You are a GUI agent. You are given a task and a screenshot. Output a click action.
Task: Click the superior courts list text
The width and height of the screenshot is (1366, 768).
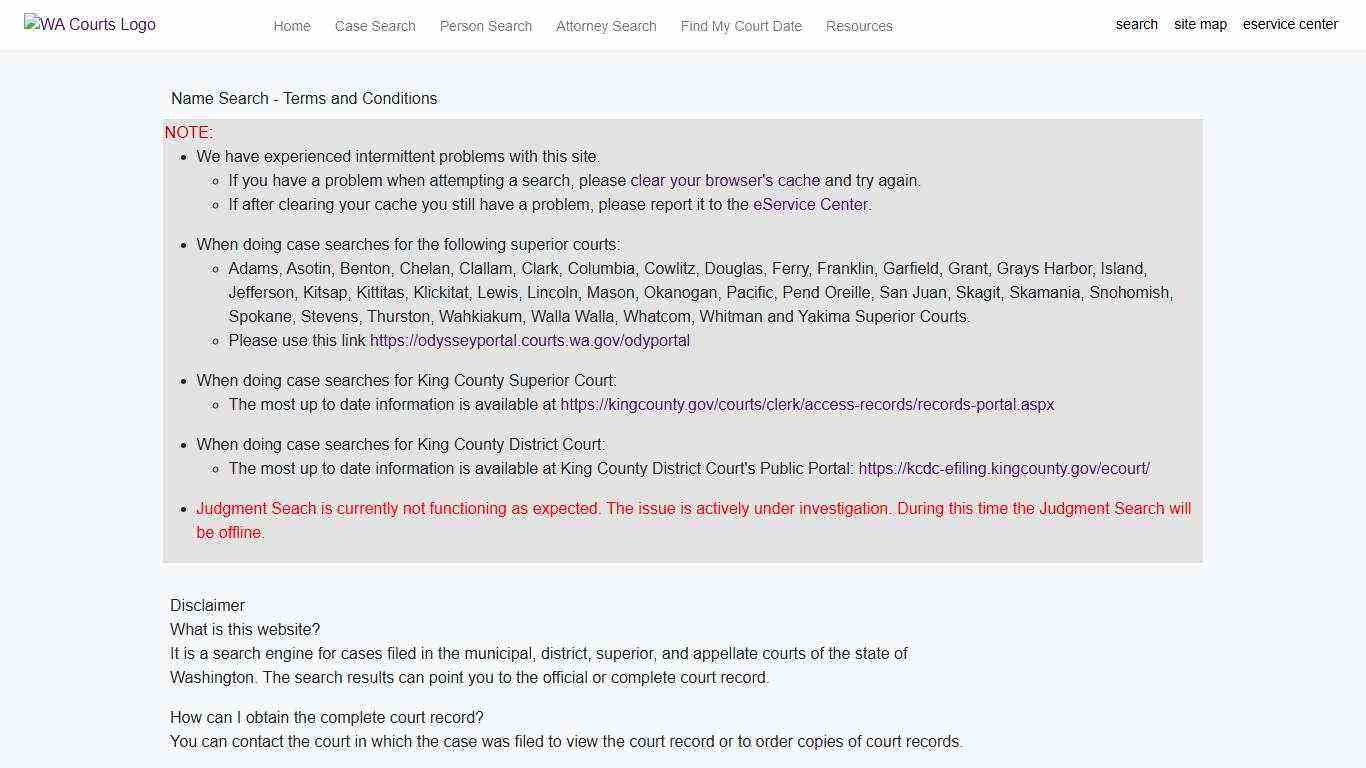coord(687,292)
